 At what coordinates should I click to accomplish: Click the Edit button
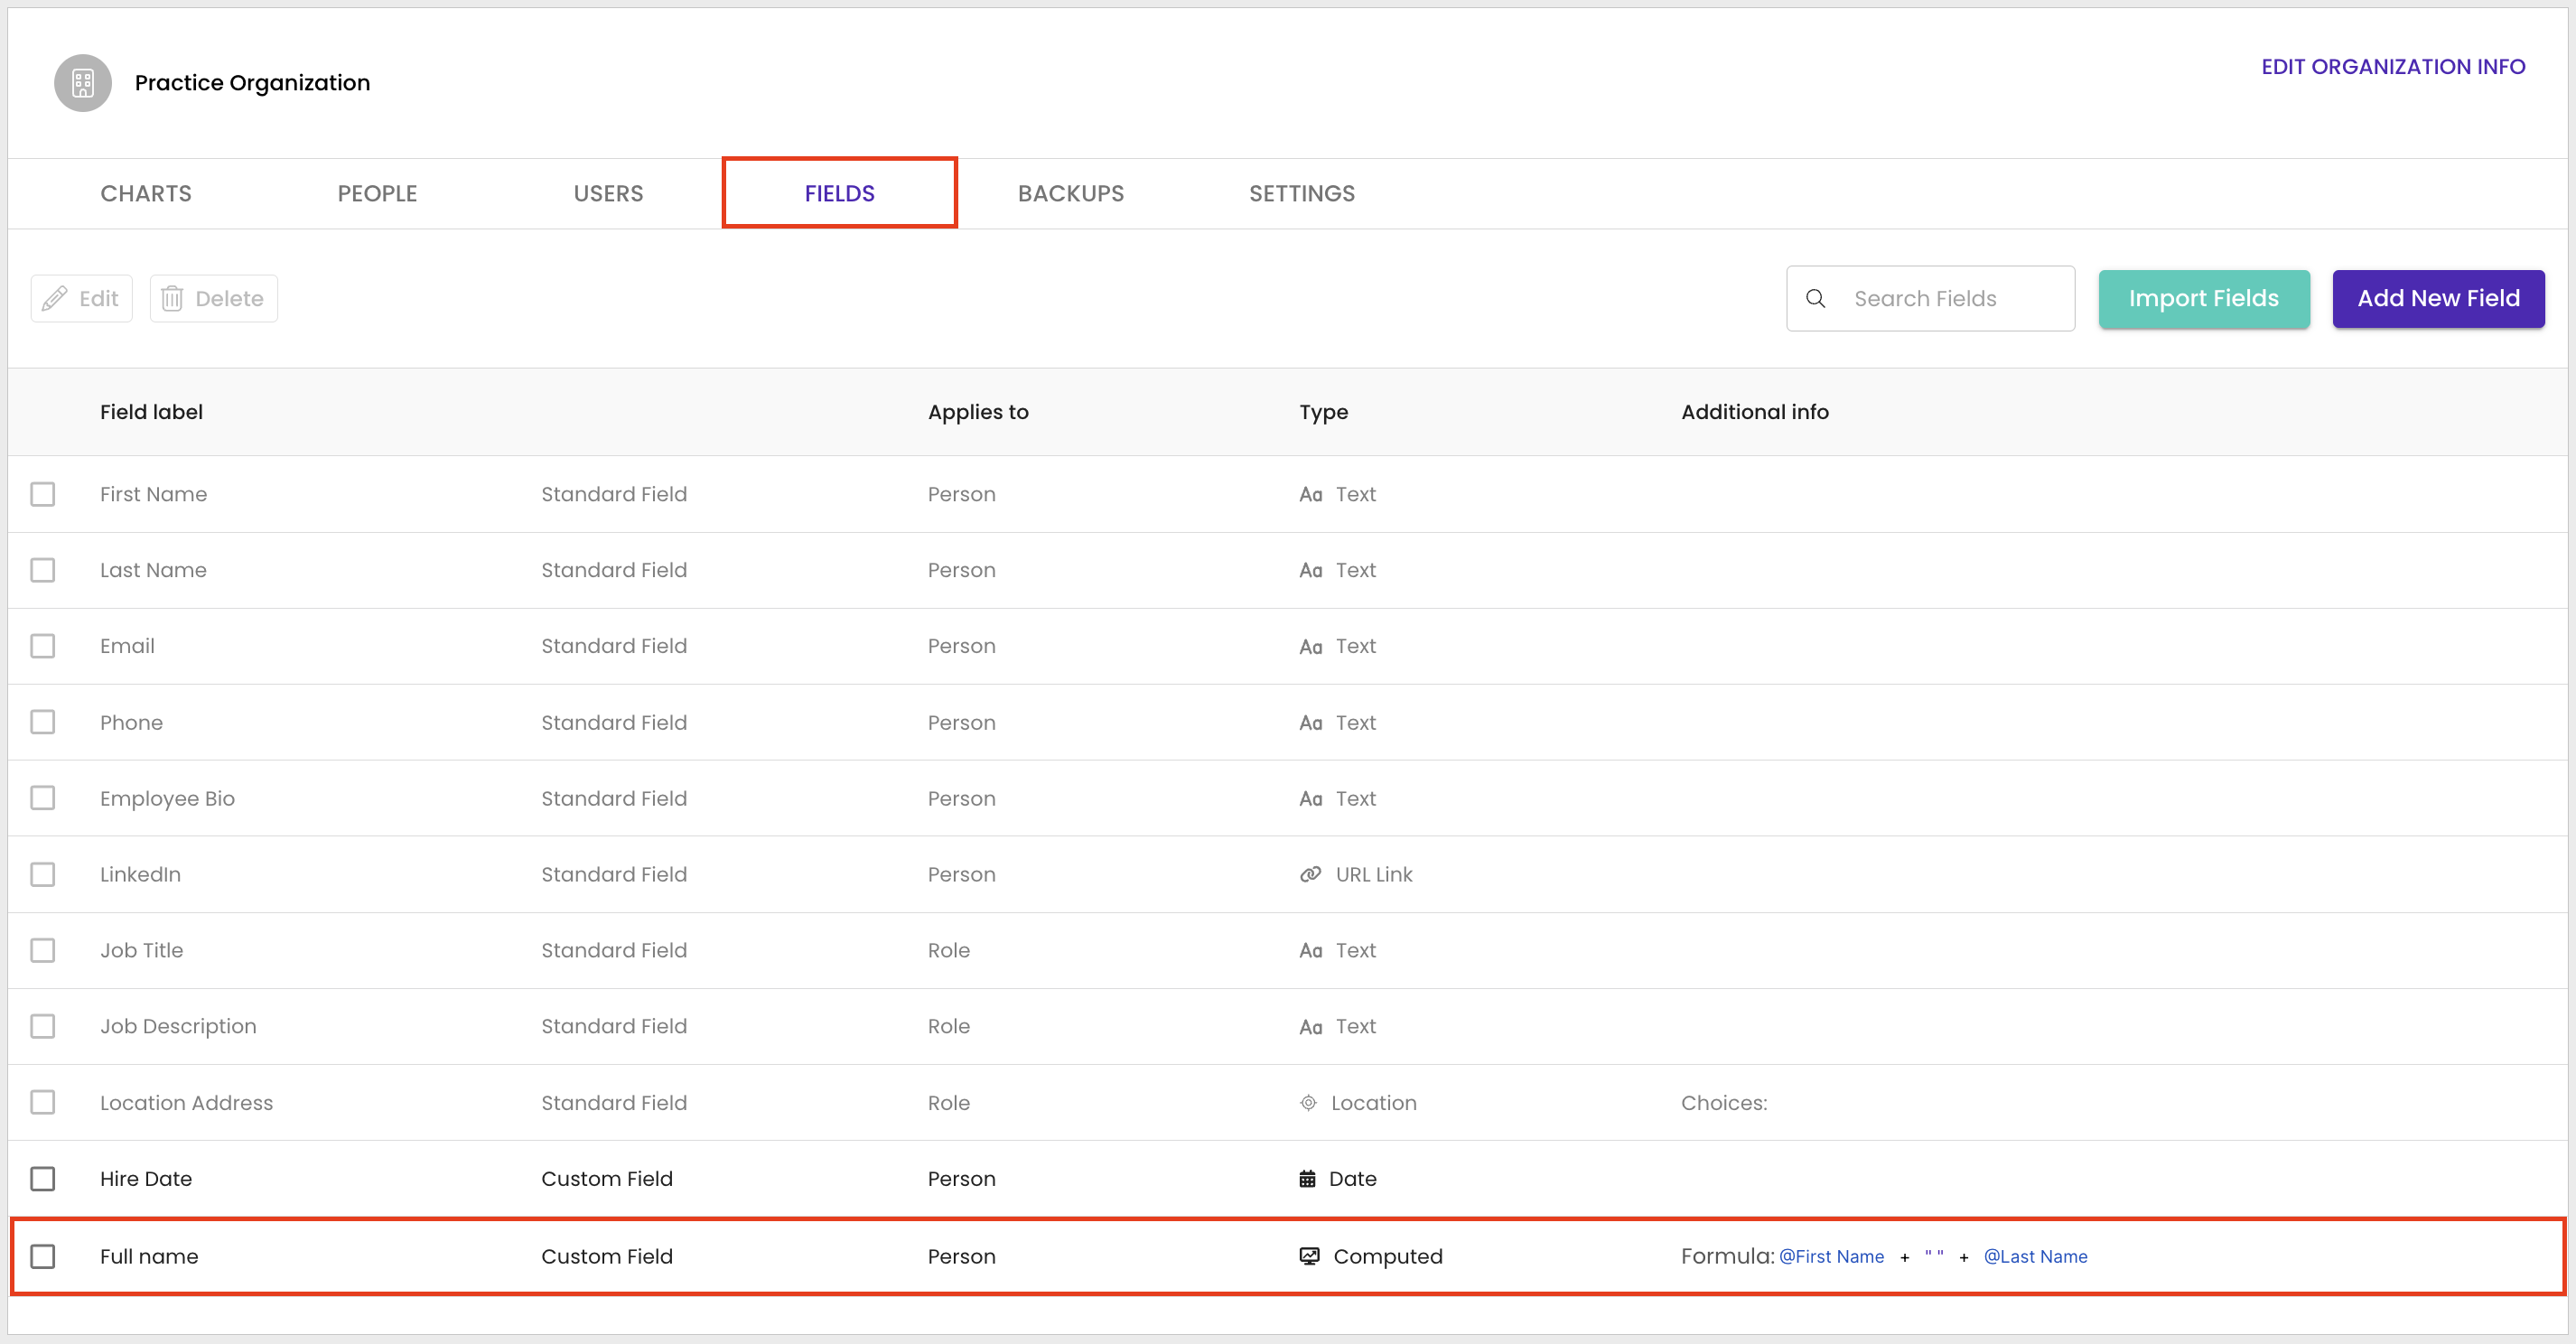tap(82, 298)
